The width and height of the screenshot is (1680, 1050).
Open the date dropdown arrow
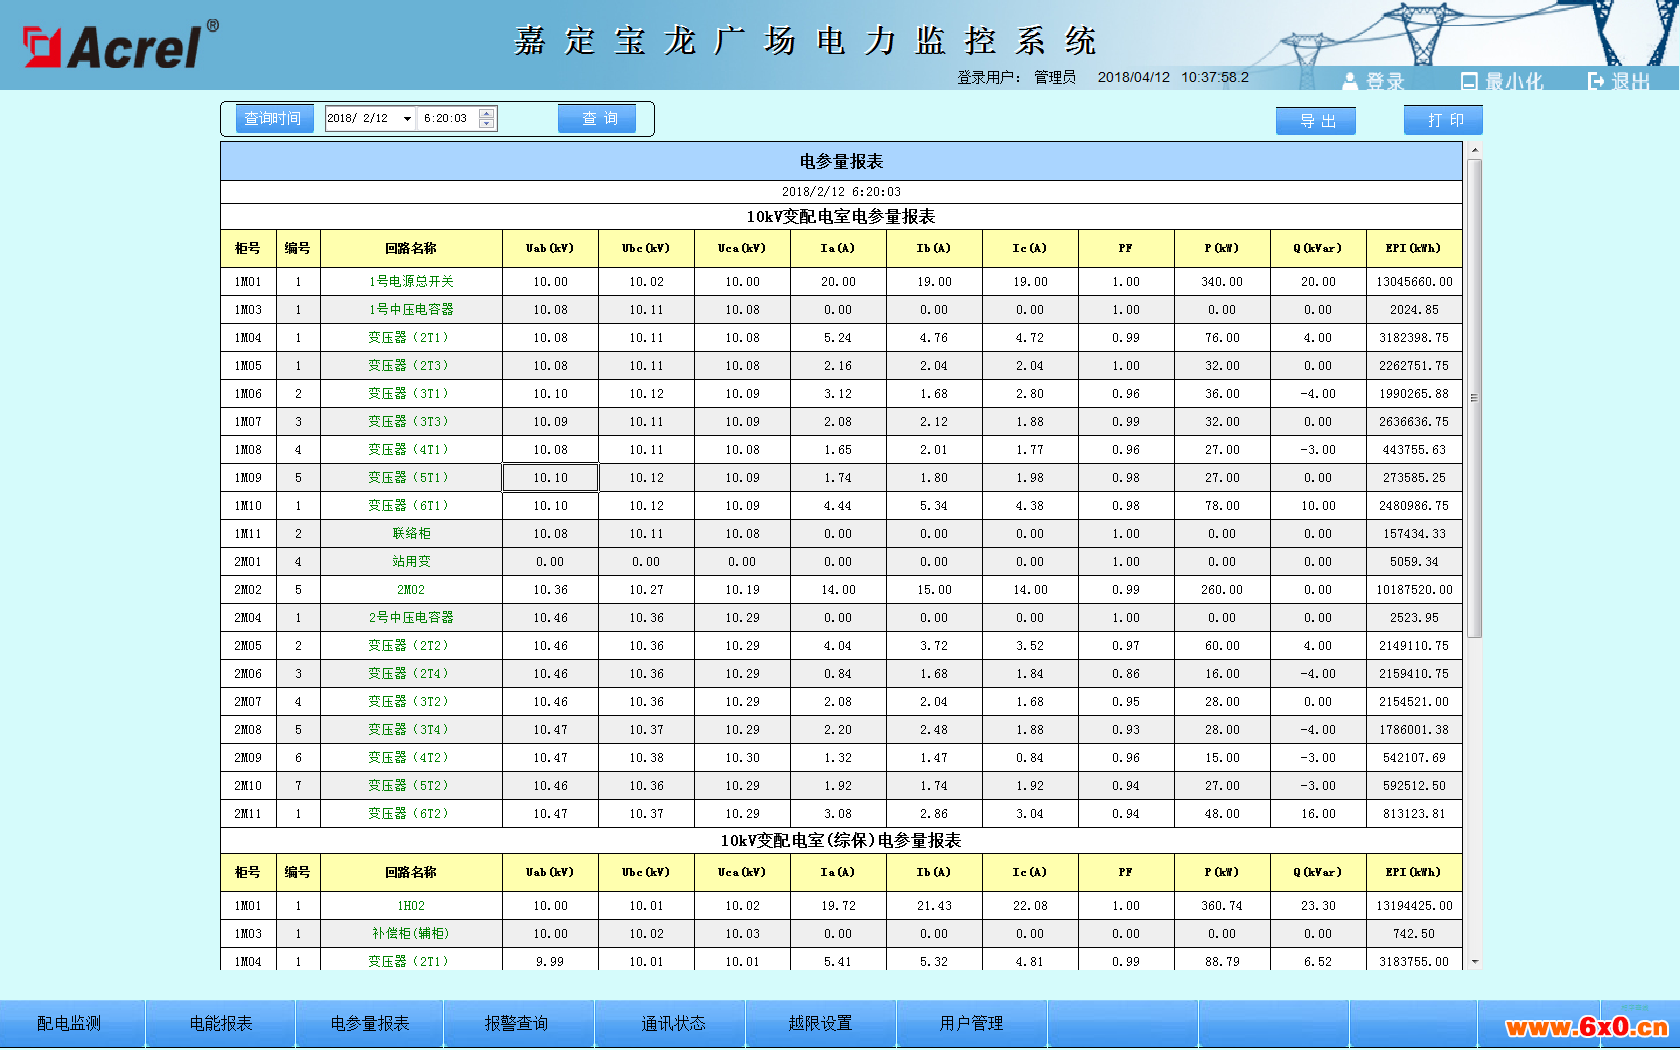[x=407, y=119]
